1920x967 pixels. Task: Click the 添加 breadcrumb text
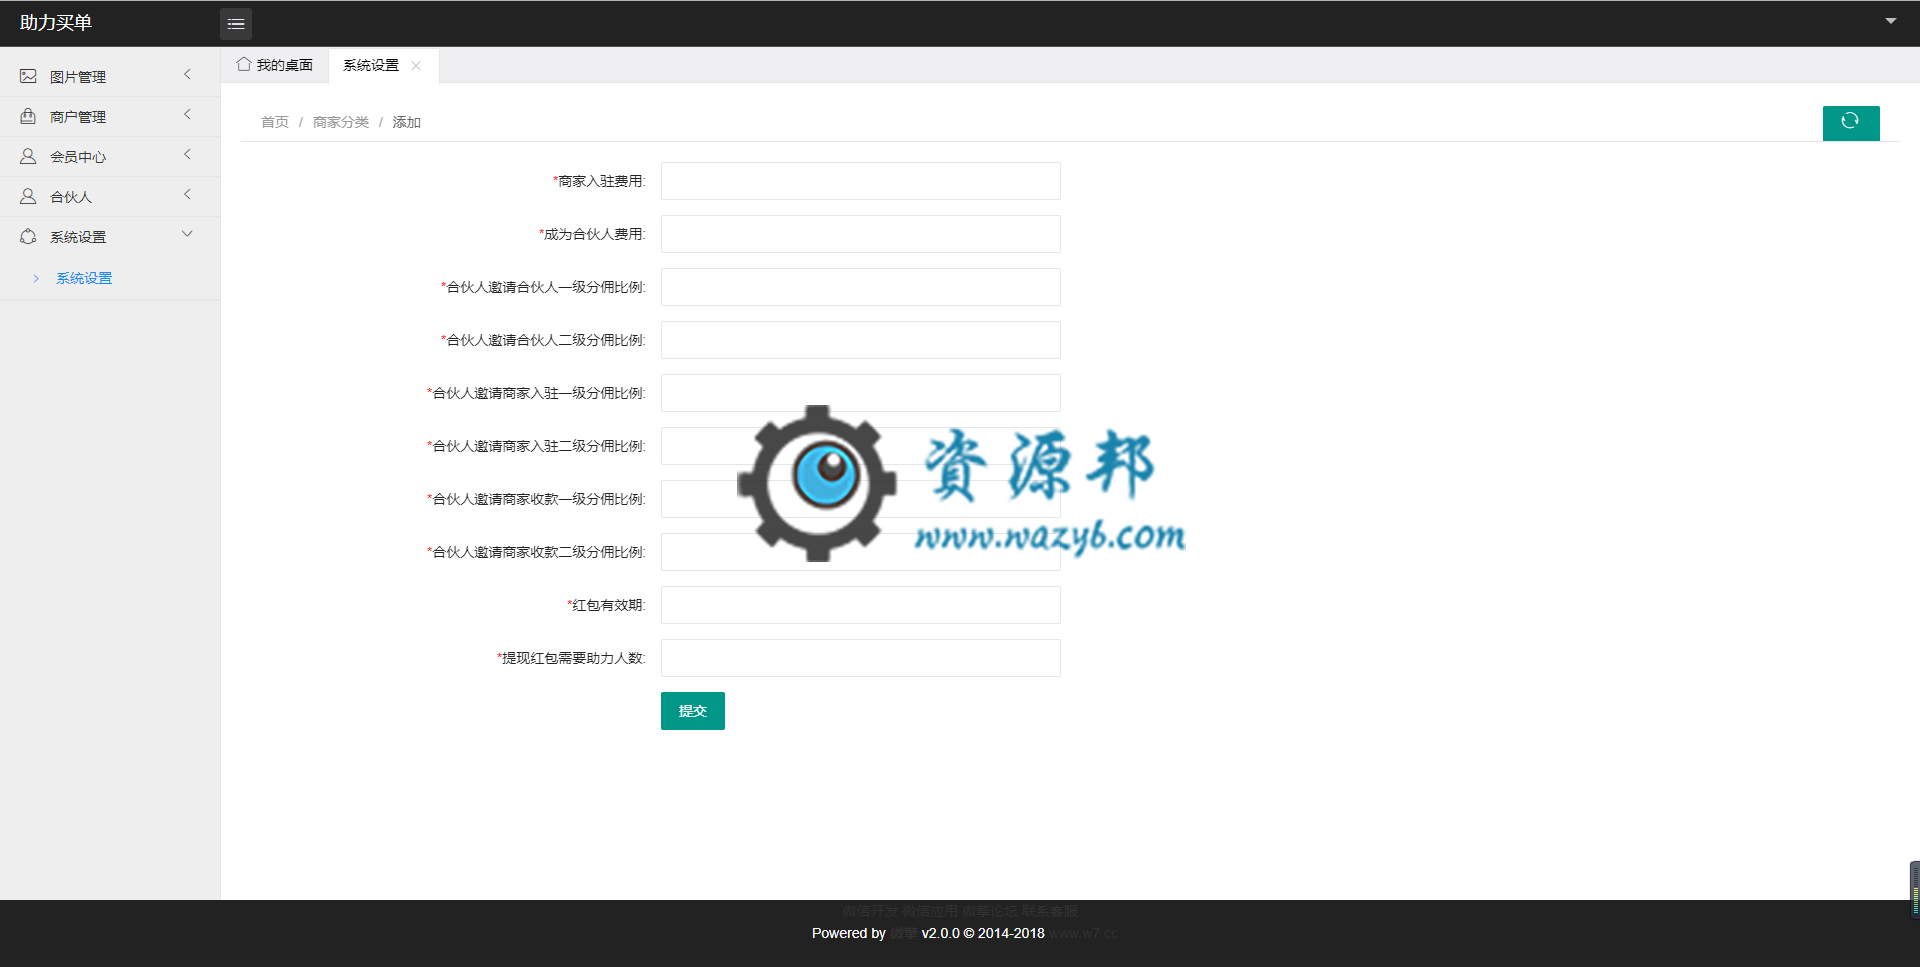pyautogui.click(x=407, y=122)
